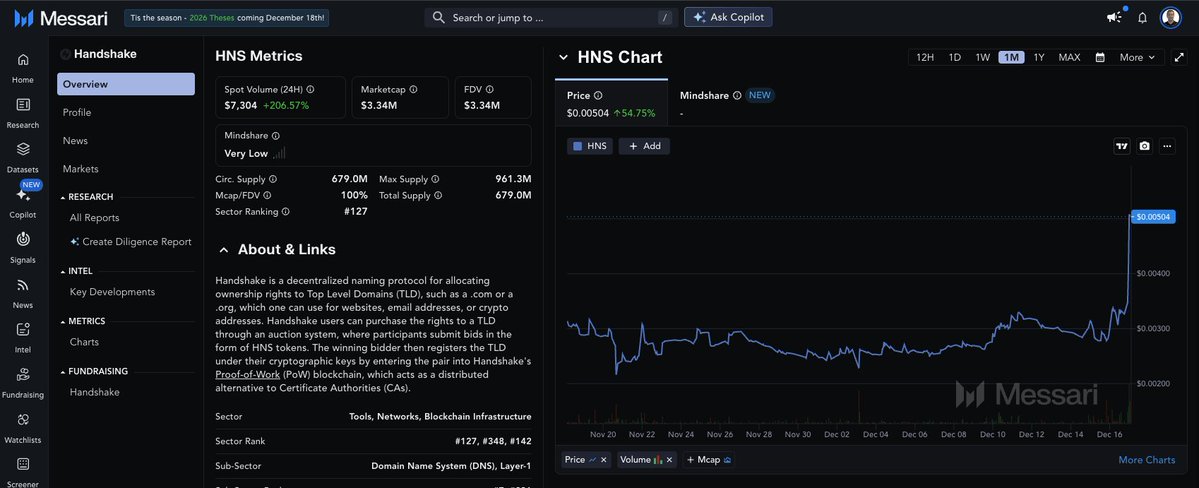Open notifications bell
The image size is (1199, 488).
click(1142, 18)
